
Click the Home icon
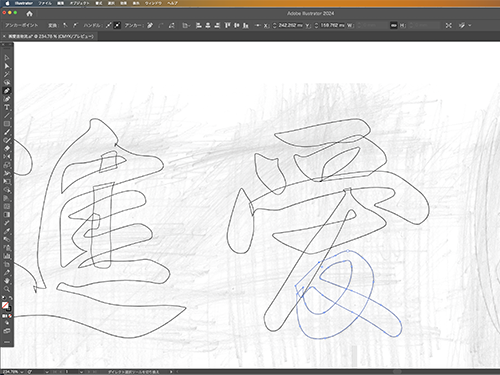tap(29, 14)
